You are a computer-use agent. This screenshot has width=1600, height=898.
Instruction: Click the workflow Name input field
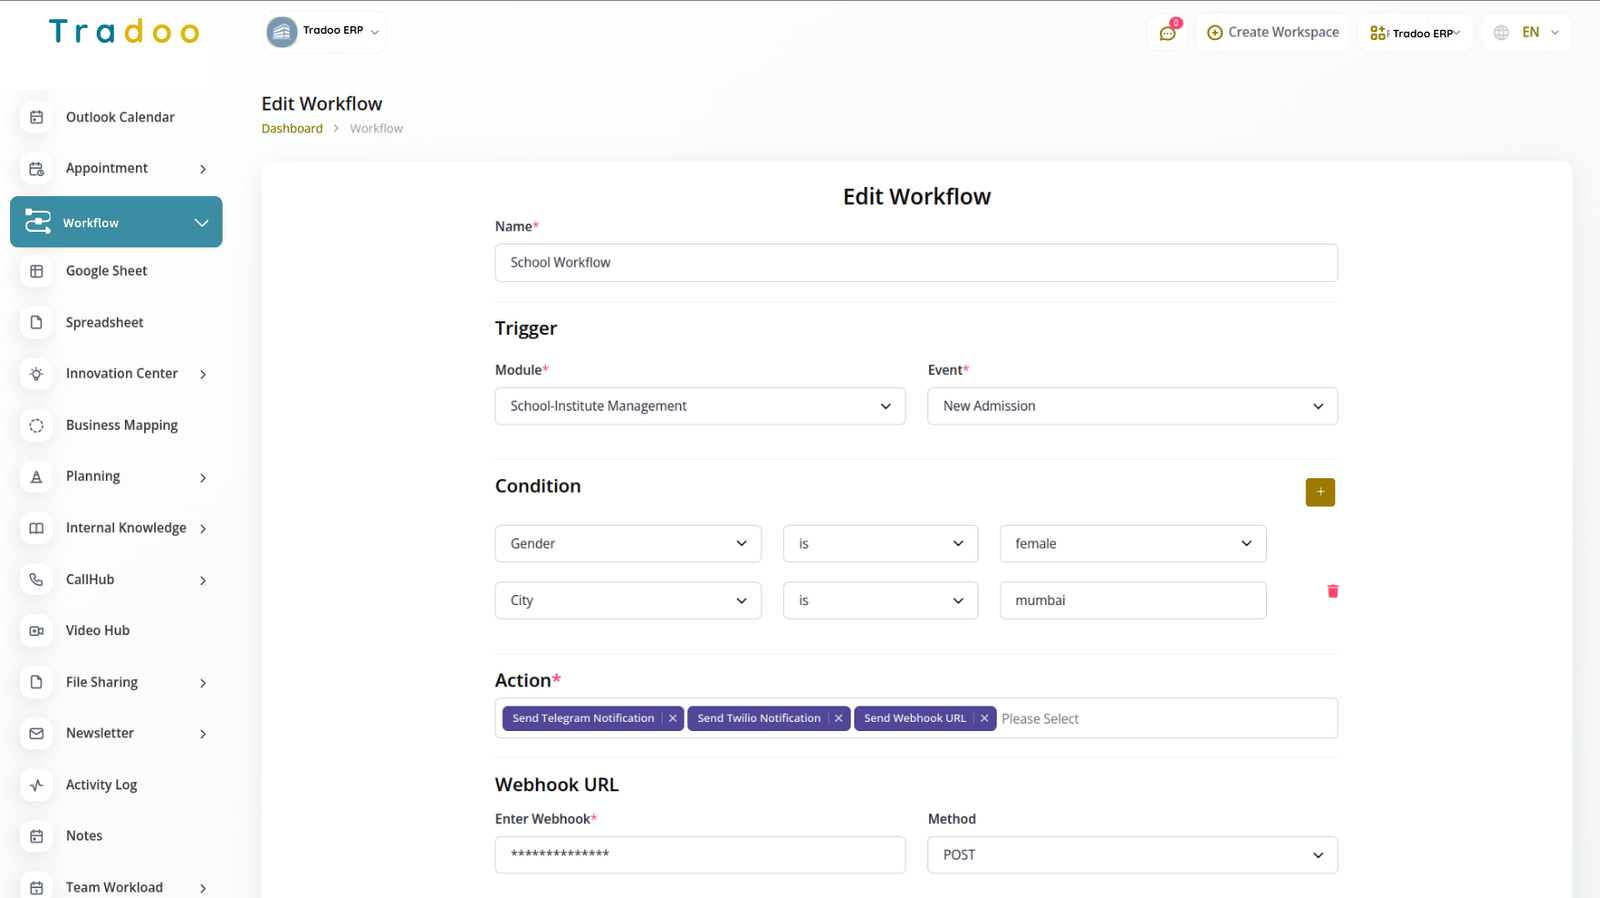click(x=915, y=263)
